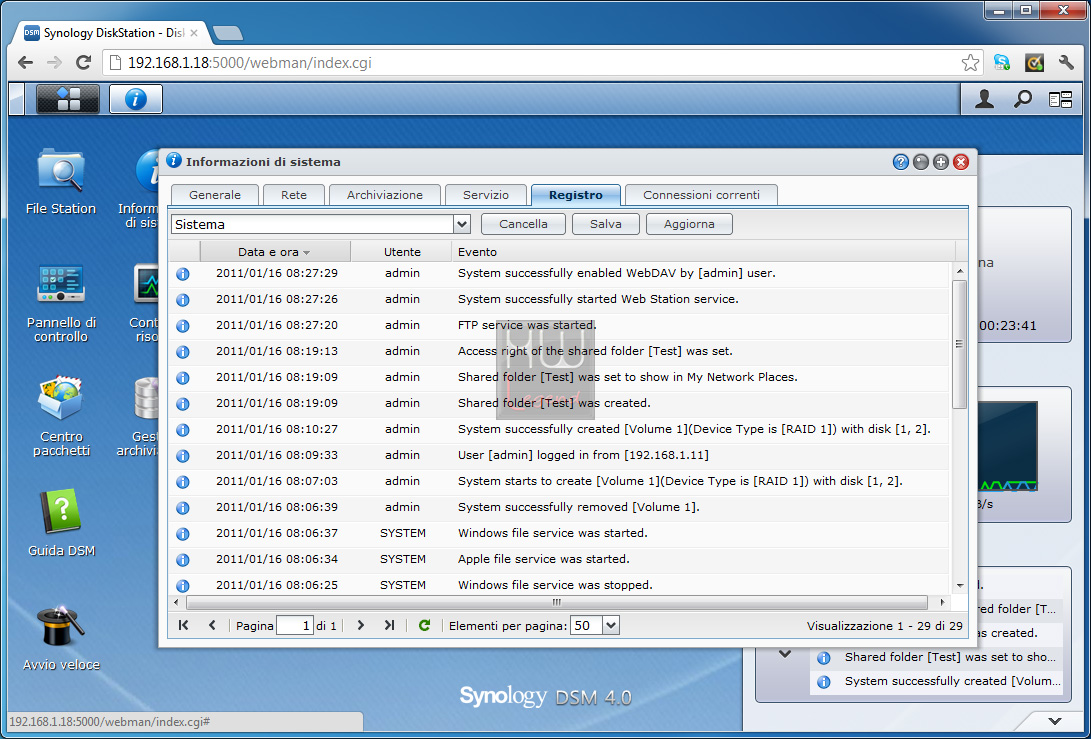Open the Connessioni correnti tab

(701, 195)
